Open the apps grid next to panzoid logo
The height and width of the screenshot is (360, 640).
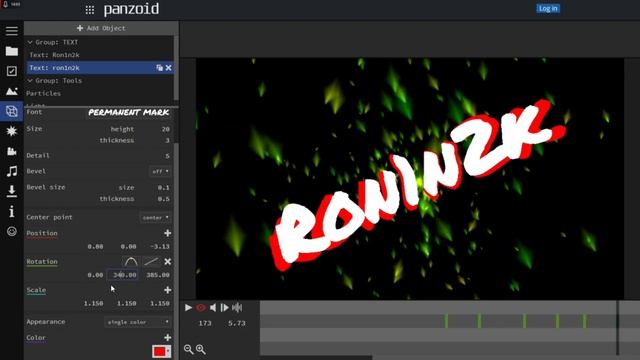[x=90, y=10]
